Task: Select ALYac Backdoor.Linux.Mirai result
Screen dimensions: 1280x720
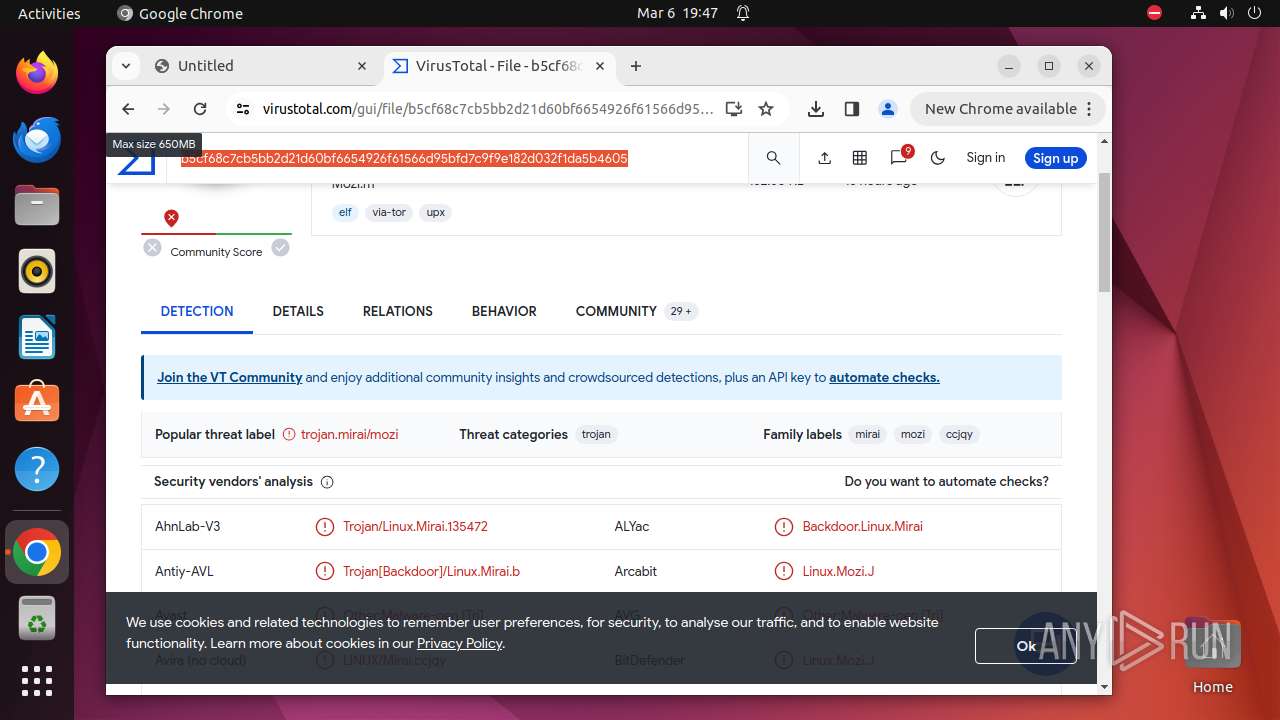Action: [862, 526]
